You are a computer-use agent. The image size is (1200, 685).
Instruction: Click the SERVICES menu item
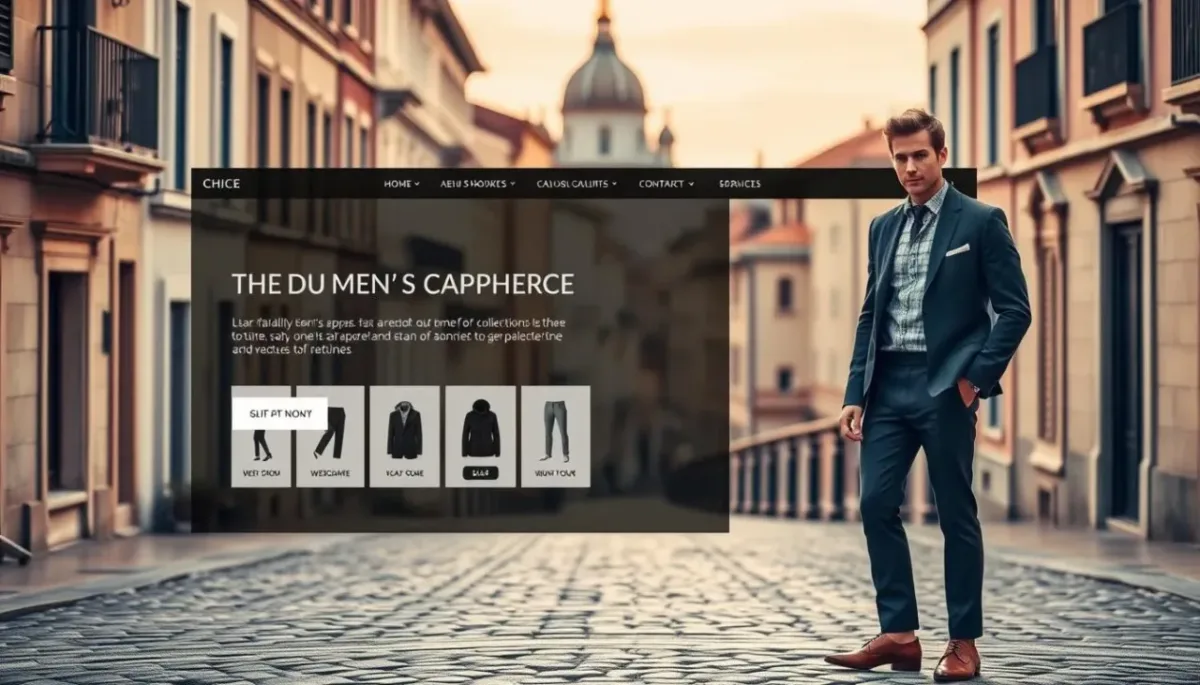coord(739,184)
